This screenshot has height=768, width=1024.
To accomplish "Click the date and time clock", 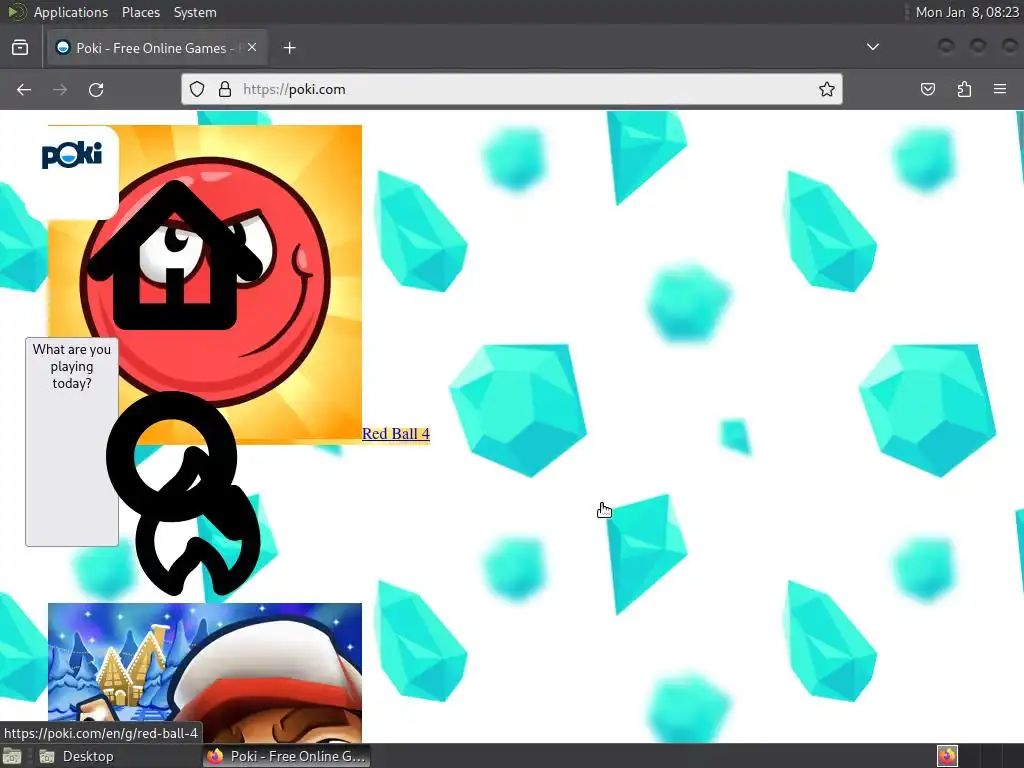I will click(967, 12).
